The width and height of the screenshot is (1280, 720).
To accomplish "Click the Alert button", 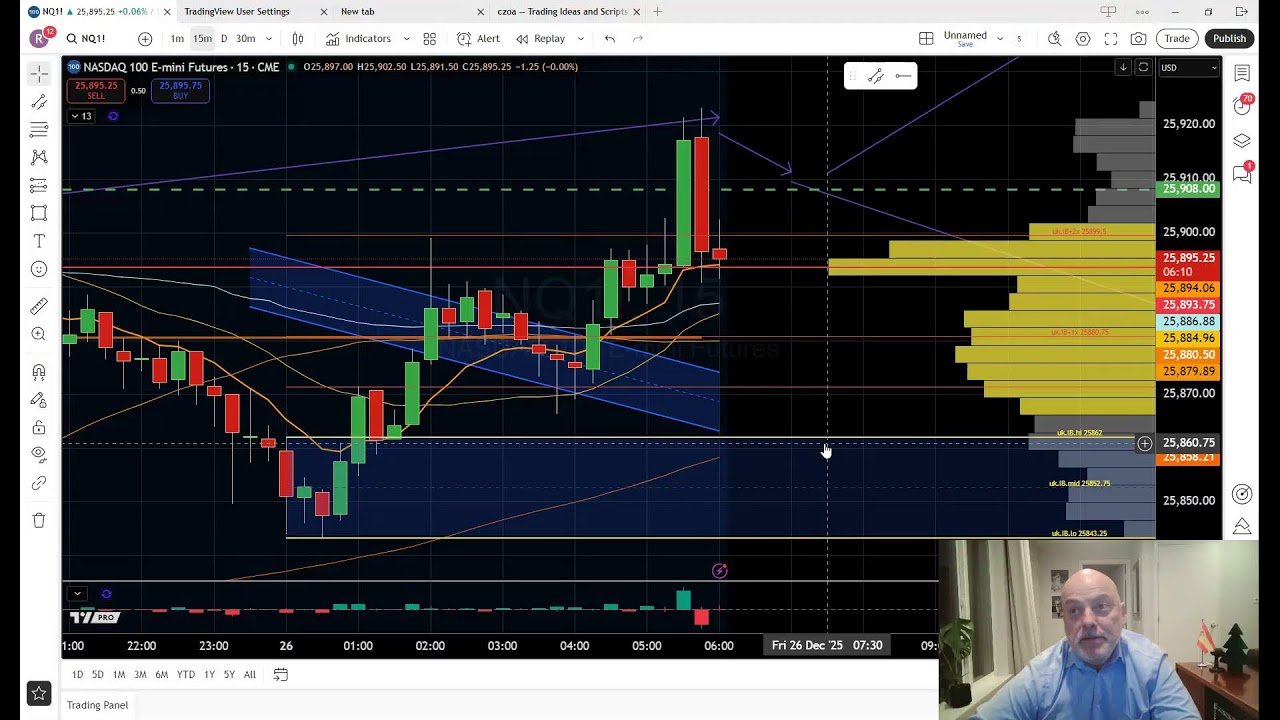I will point(478,39).
